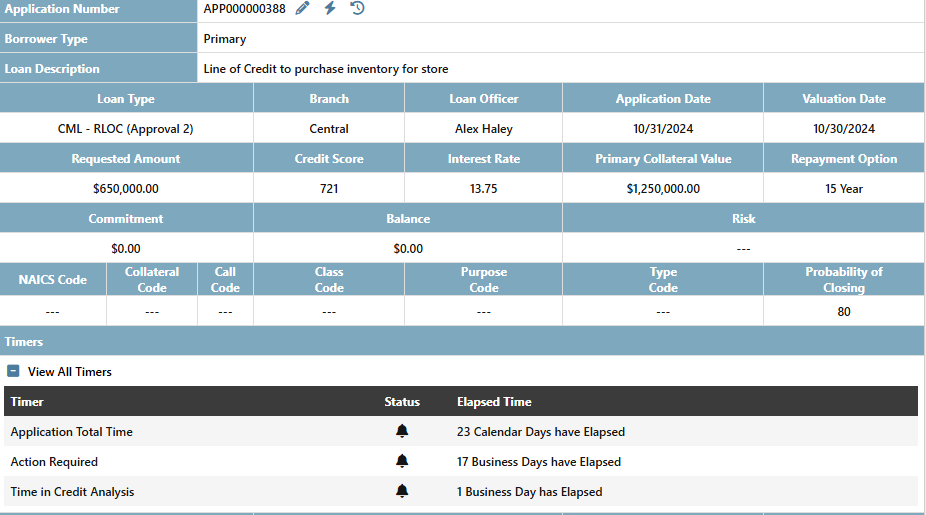
Task: Select the application number APP000000388 text
Action: coord(244,9)
